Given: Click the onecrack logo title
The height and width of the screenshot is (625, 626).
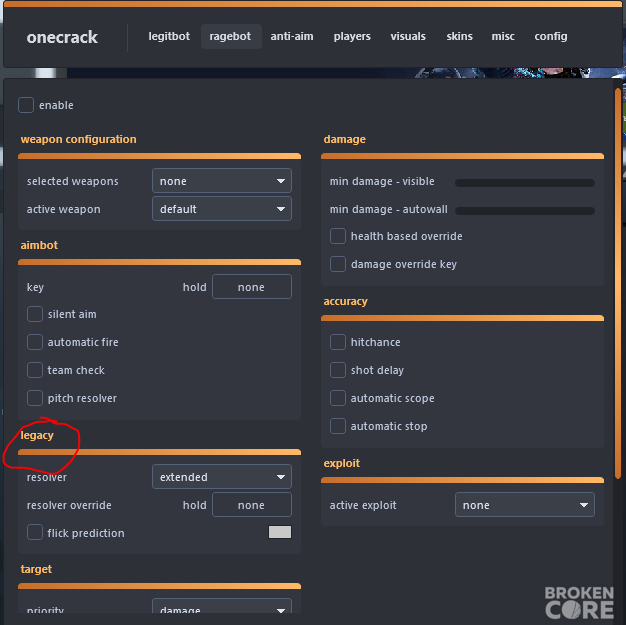Looking at the screenshot, I should (62, 37).
